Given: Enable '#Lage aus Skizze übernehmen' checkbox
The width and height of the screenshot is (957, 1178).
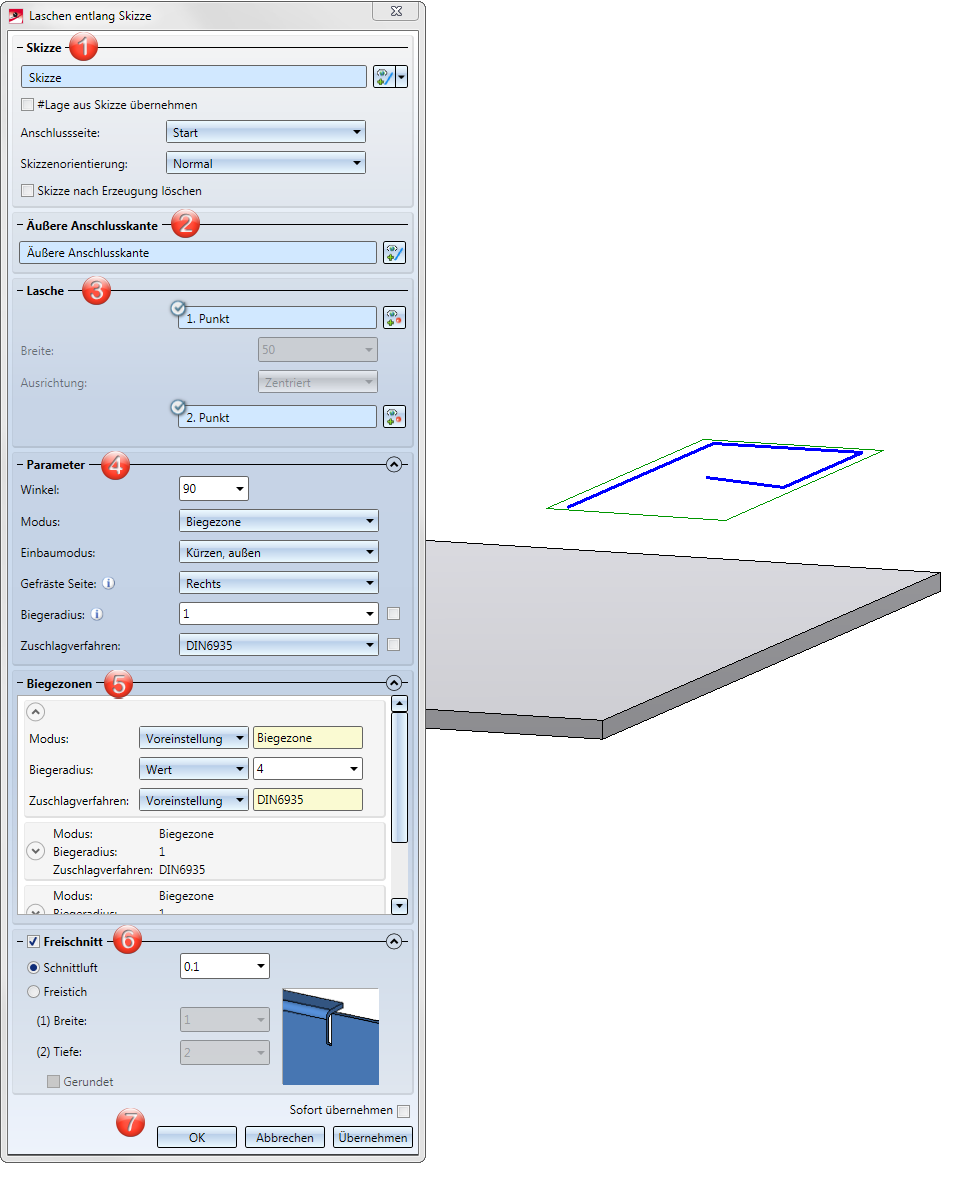Looking at the screenshot, I should (x=28, y=104).
